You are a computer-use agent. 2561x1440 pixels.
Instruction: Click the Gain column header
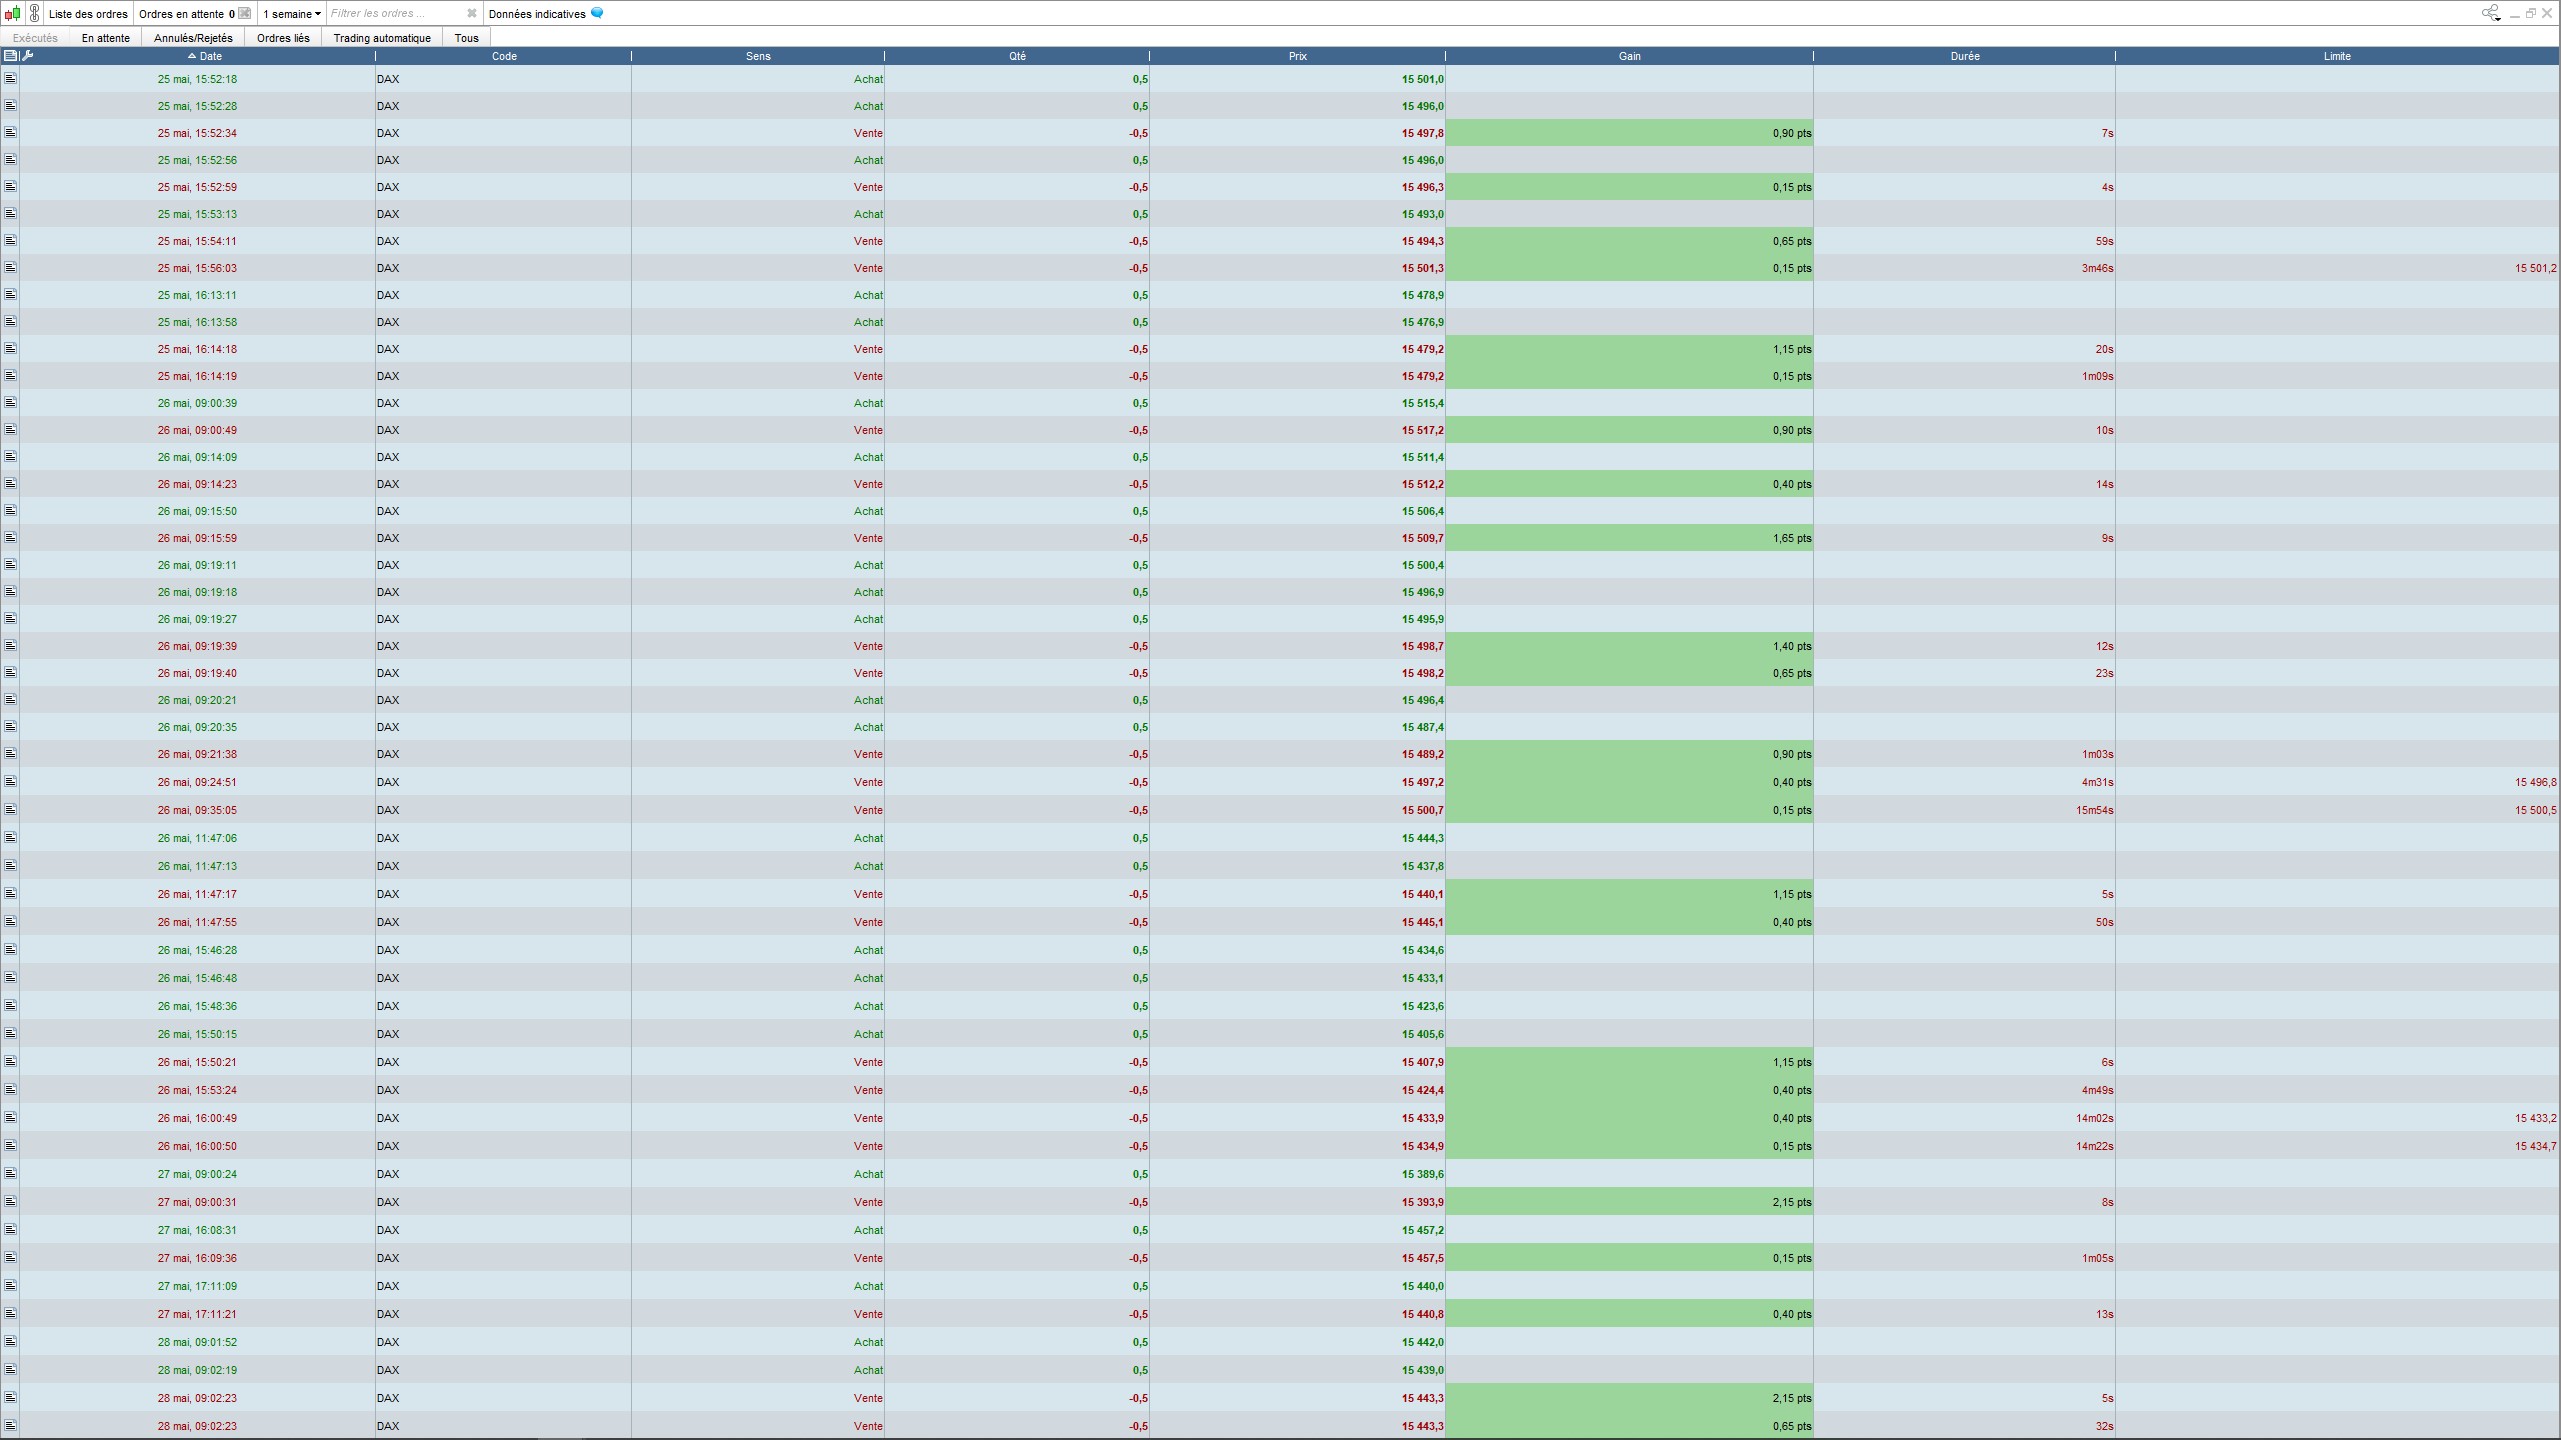(x=1629, y=56)
